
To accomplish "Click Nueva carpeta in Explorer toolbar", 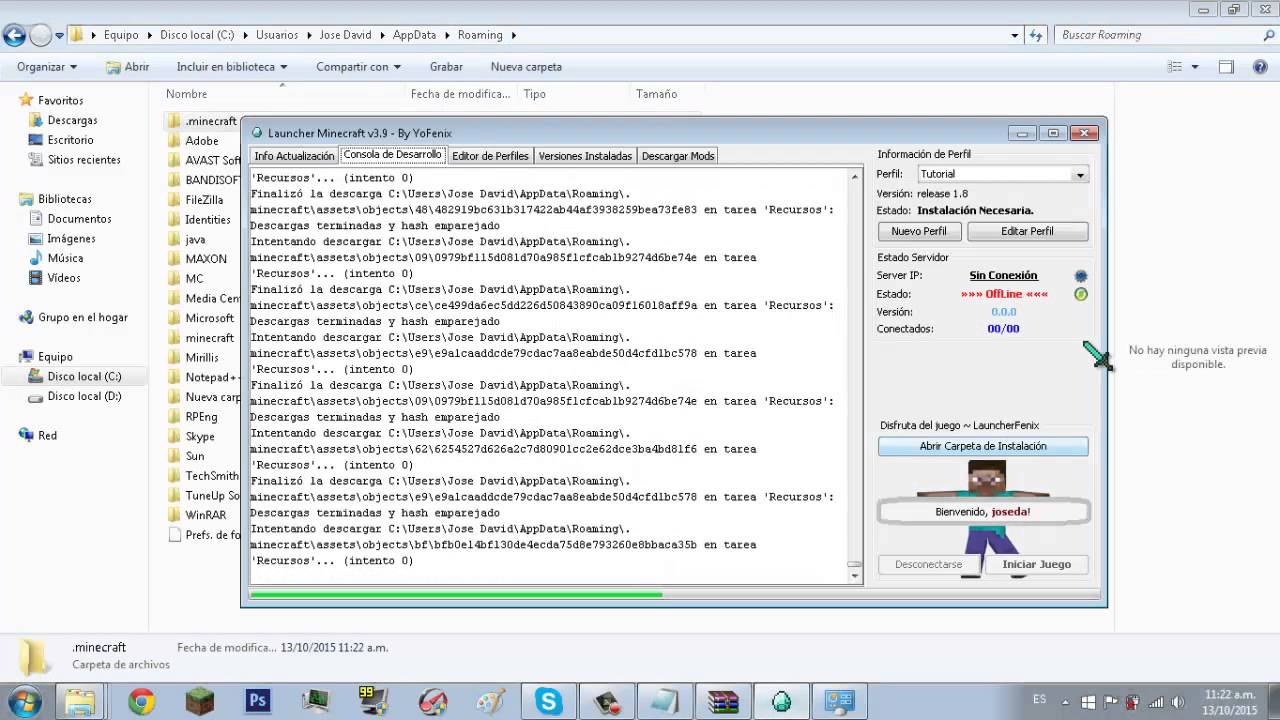I will (526, 67).
